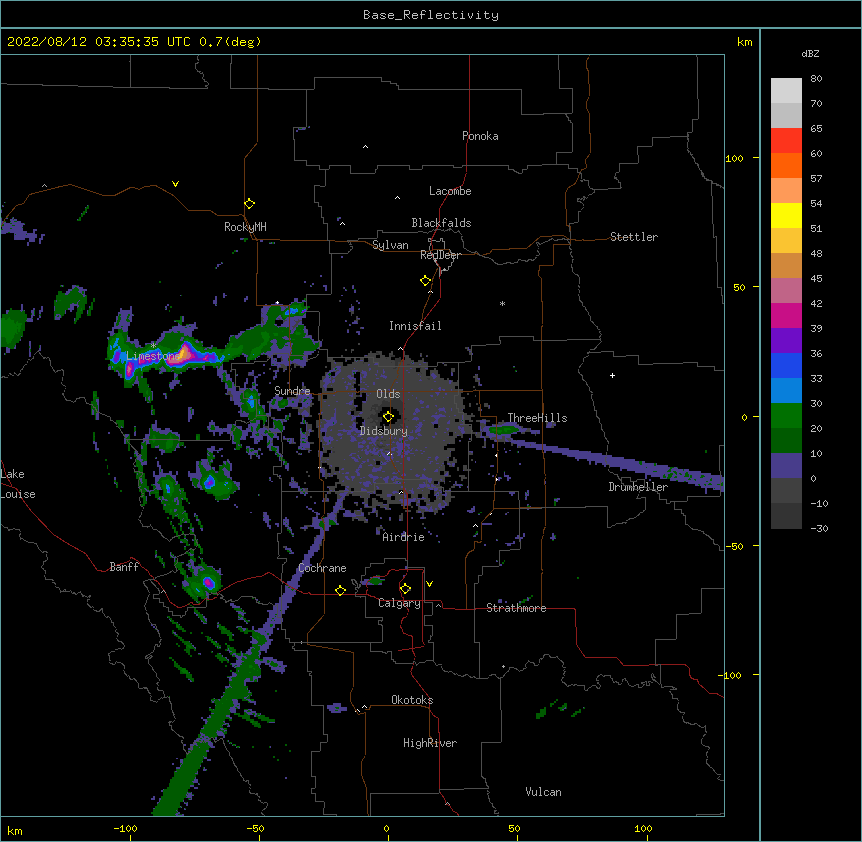Click the Okotoks town label
Viewport: 862px width, 842px height.
coord(412,700)
